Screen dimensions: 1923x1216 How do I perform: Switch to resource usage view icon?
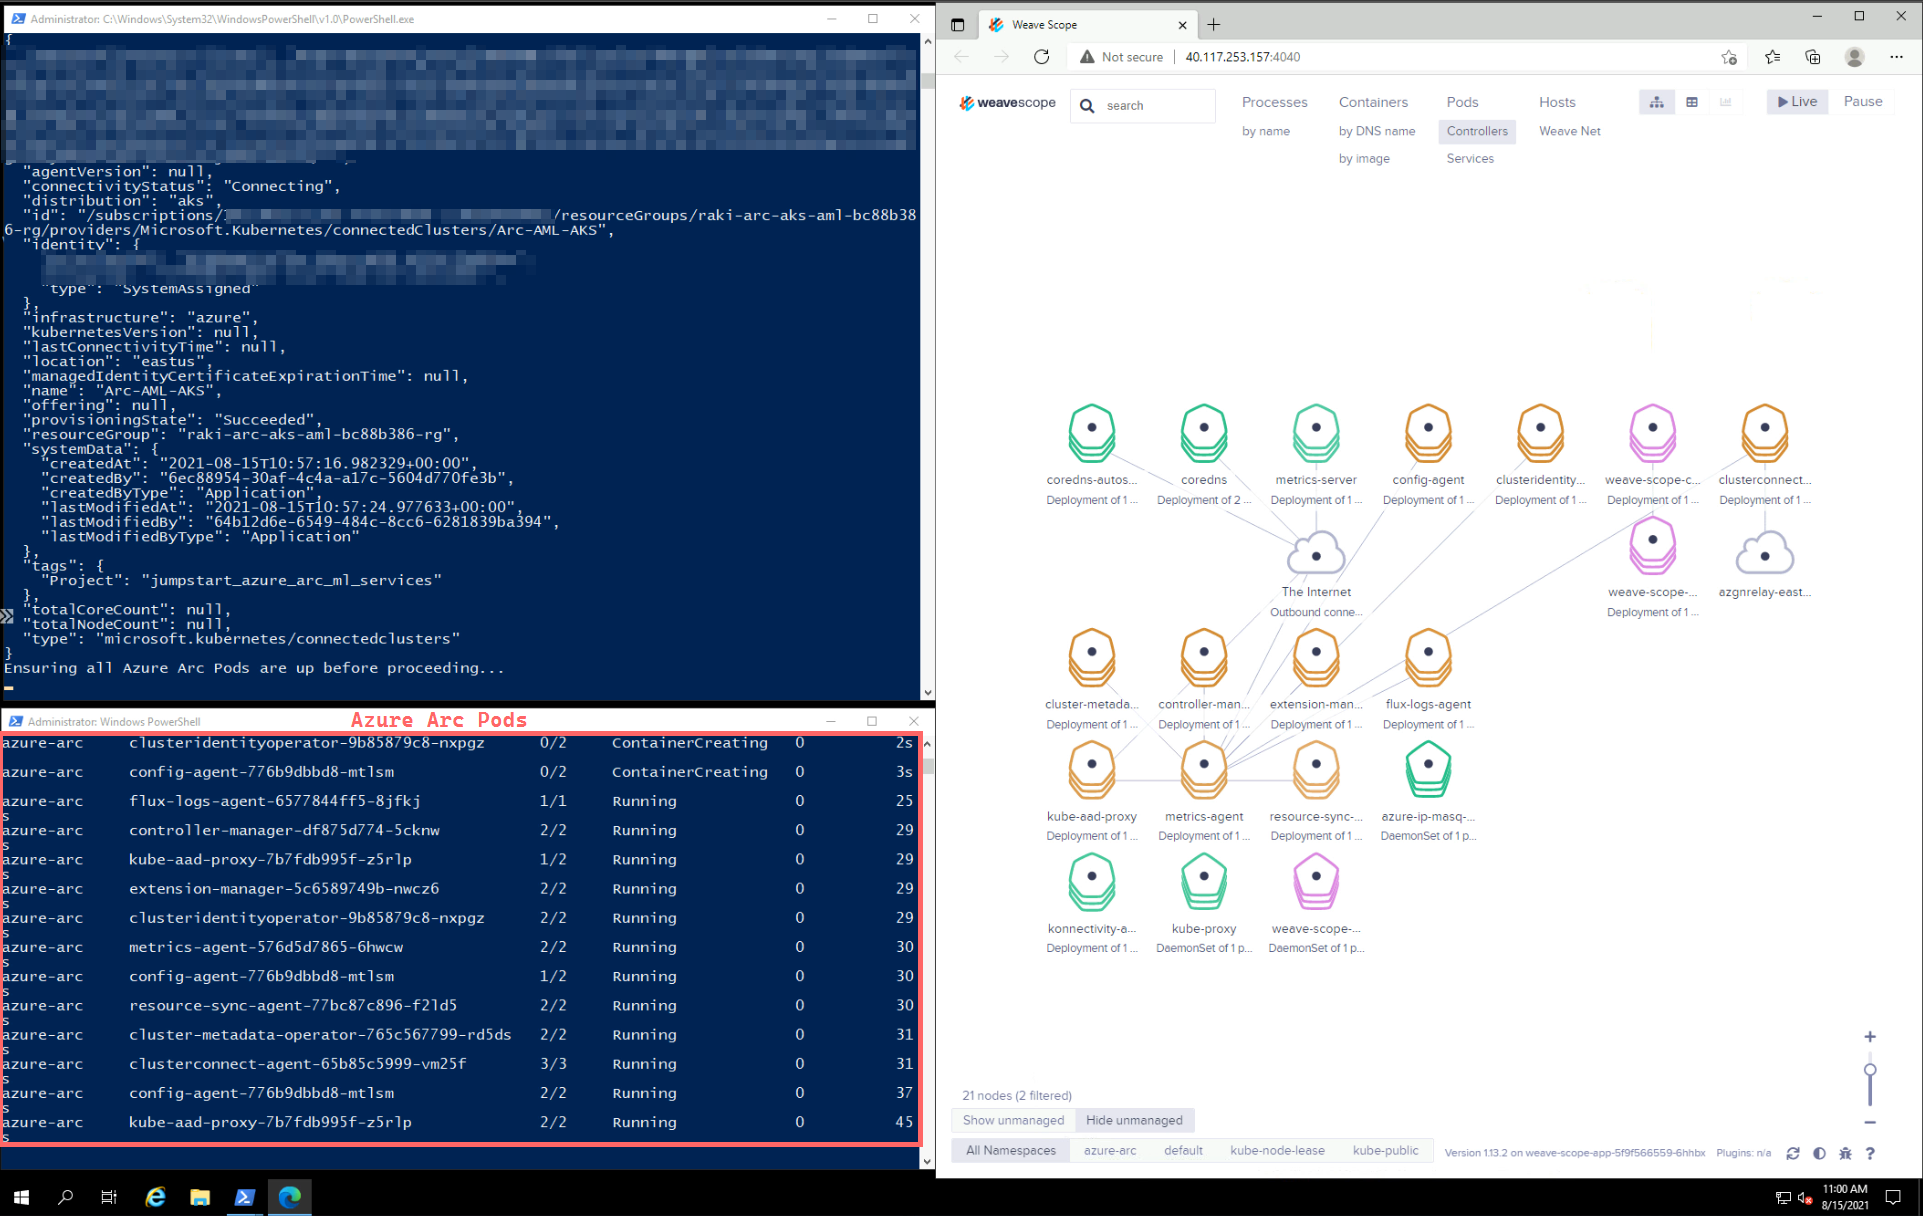1726,102
